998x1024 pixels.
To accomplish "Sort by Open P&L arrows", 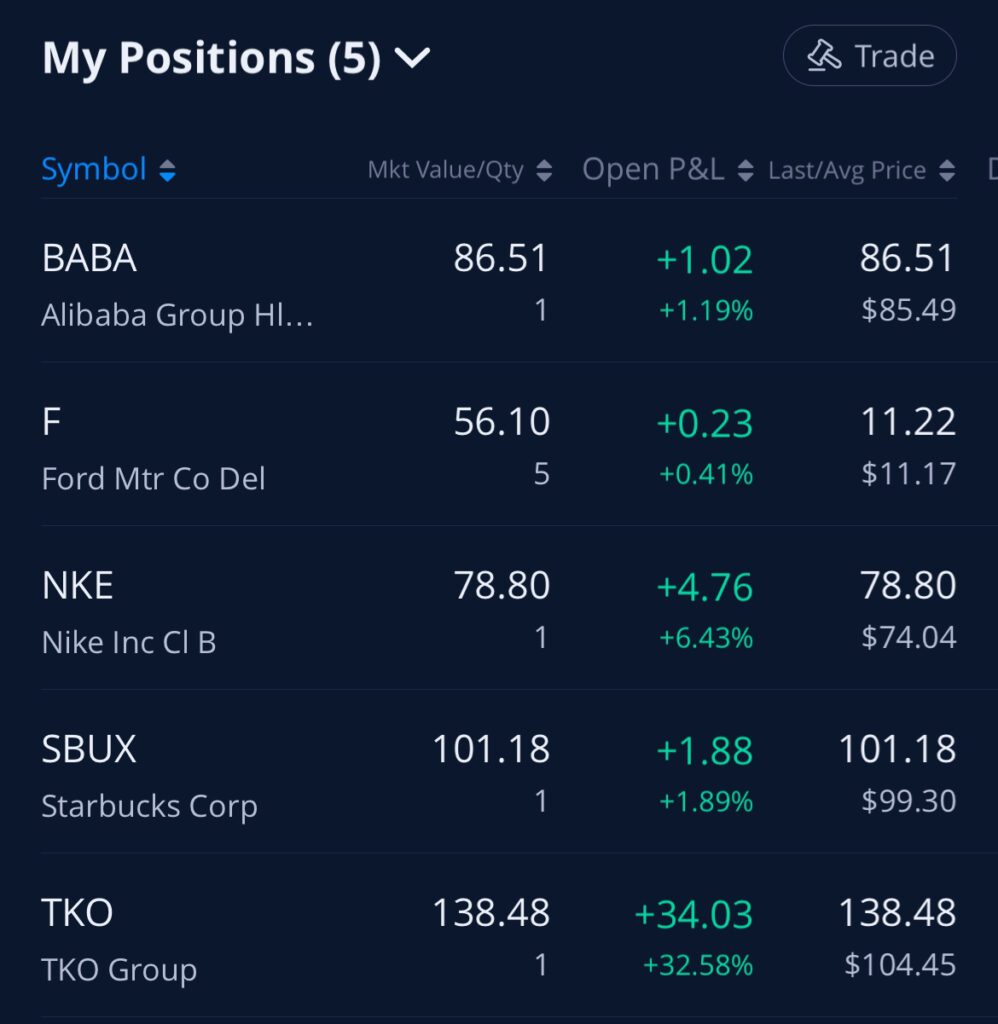I will tap(745, 171).
